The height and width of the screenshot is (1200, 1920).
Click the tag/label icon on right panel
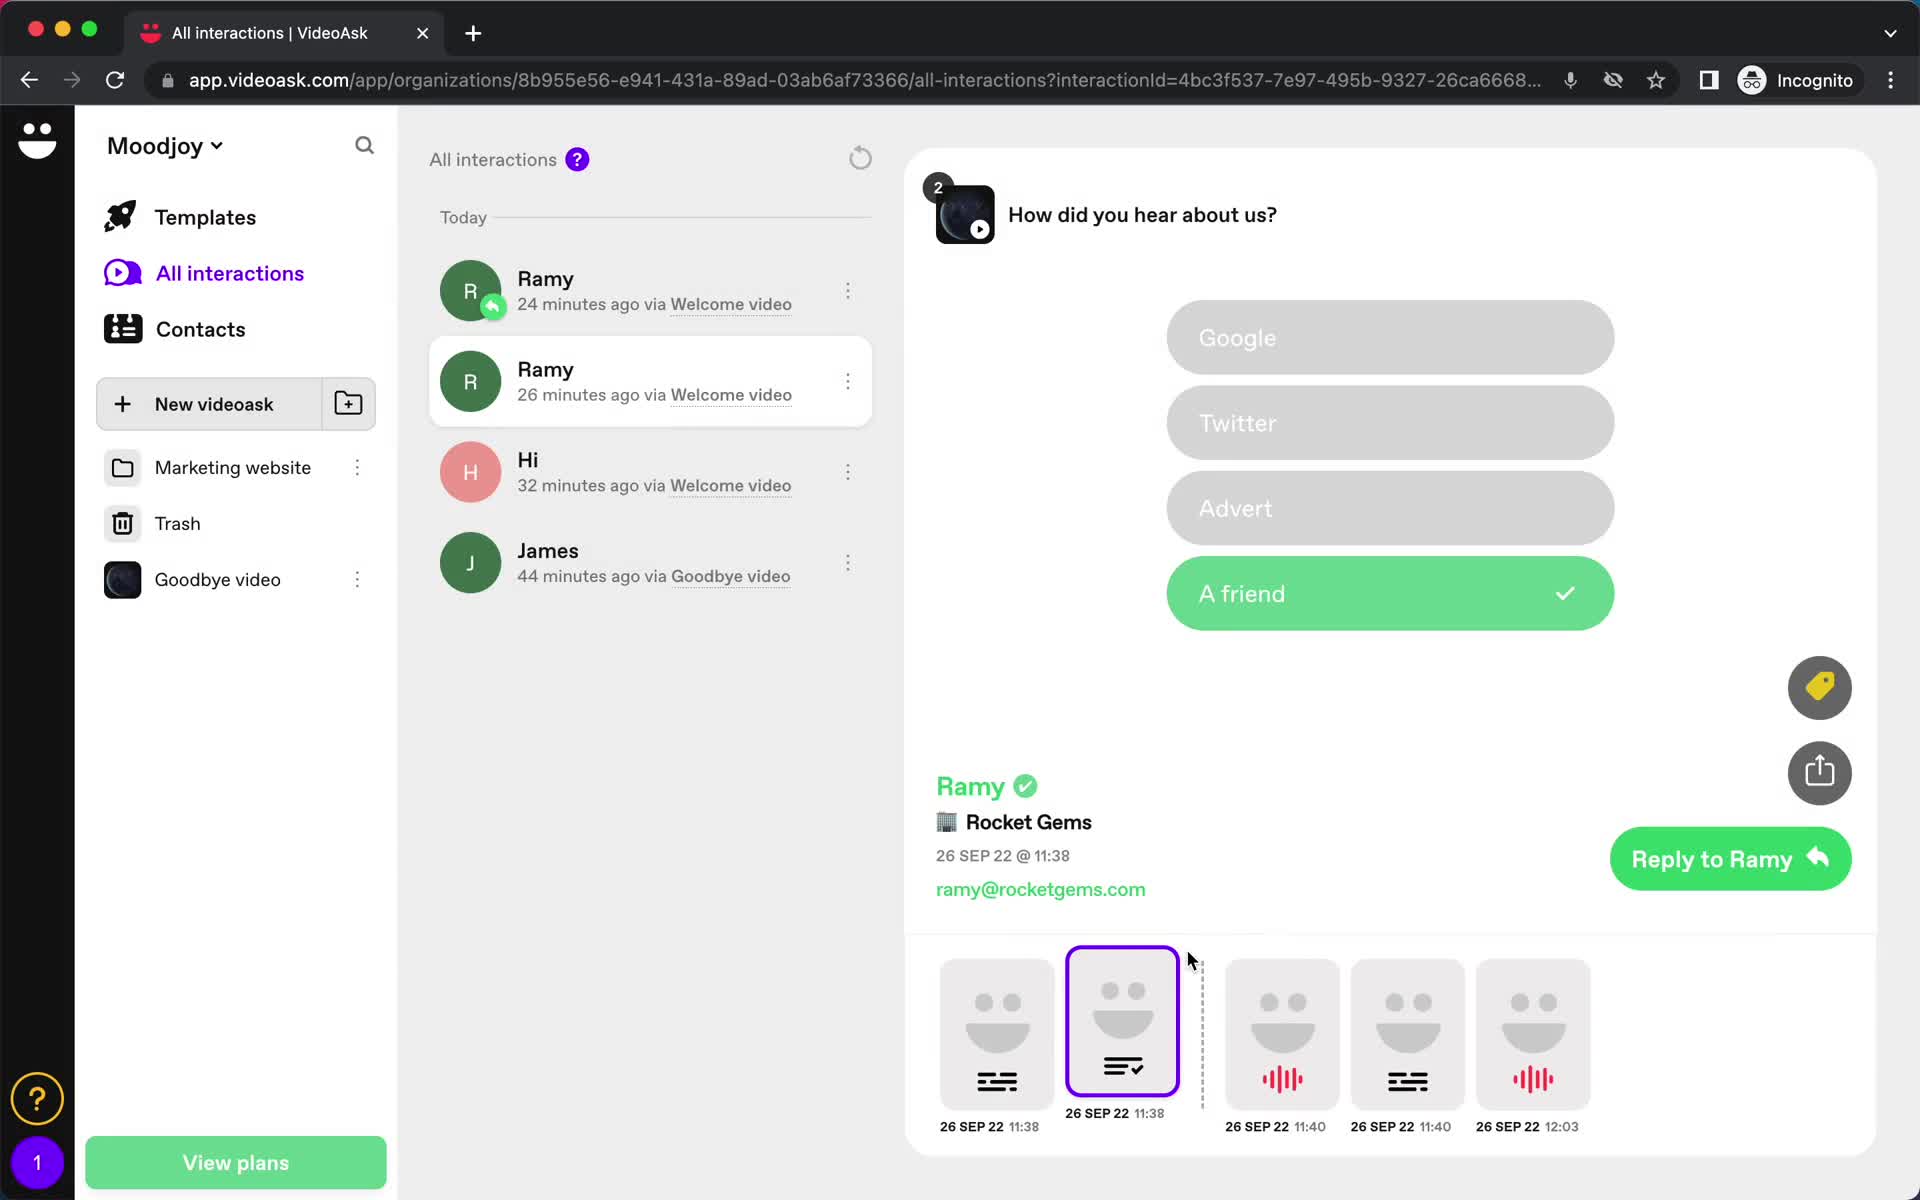pos(1820,687)
